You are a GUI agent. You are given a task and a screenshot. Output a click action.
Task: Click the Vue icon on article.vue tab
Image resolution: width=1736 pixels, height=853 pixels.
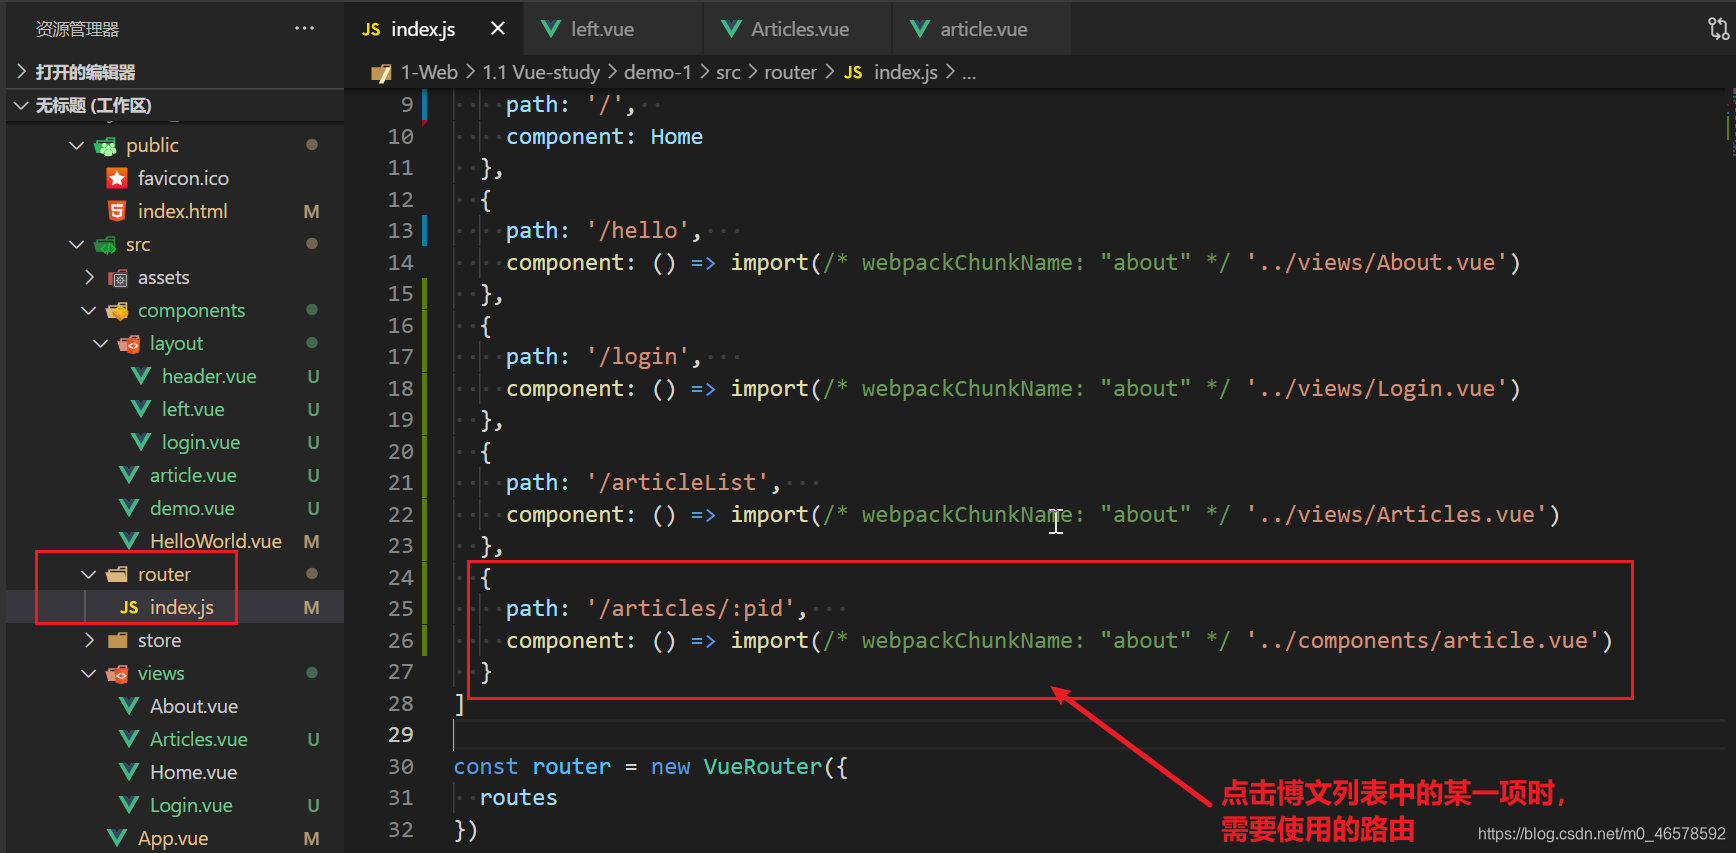920,29
